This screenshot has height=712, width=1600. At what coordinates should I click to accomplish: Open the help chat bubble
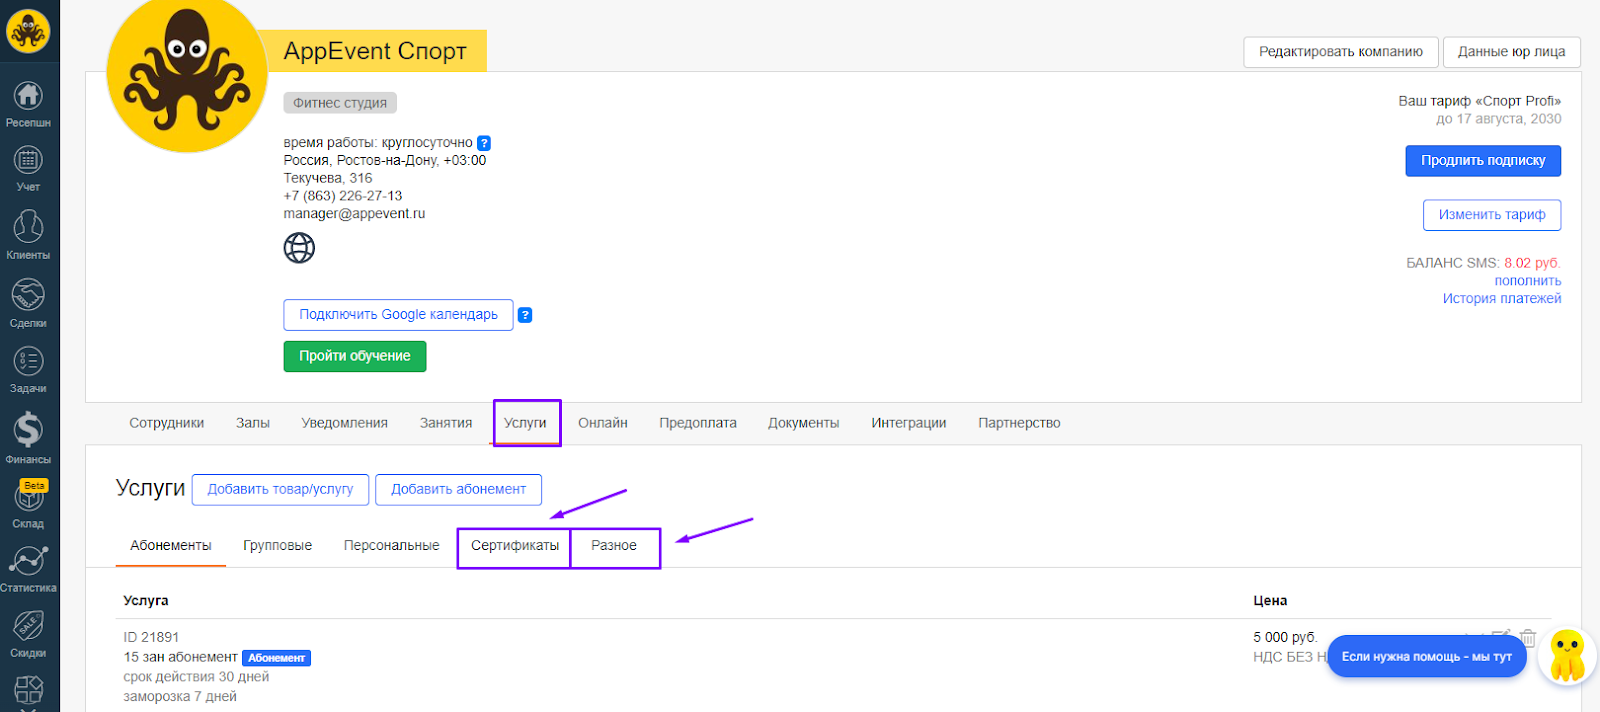tap(1426, 657)
